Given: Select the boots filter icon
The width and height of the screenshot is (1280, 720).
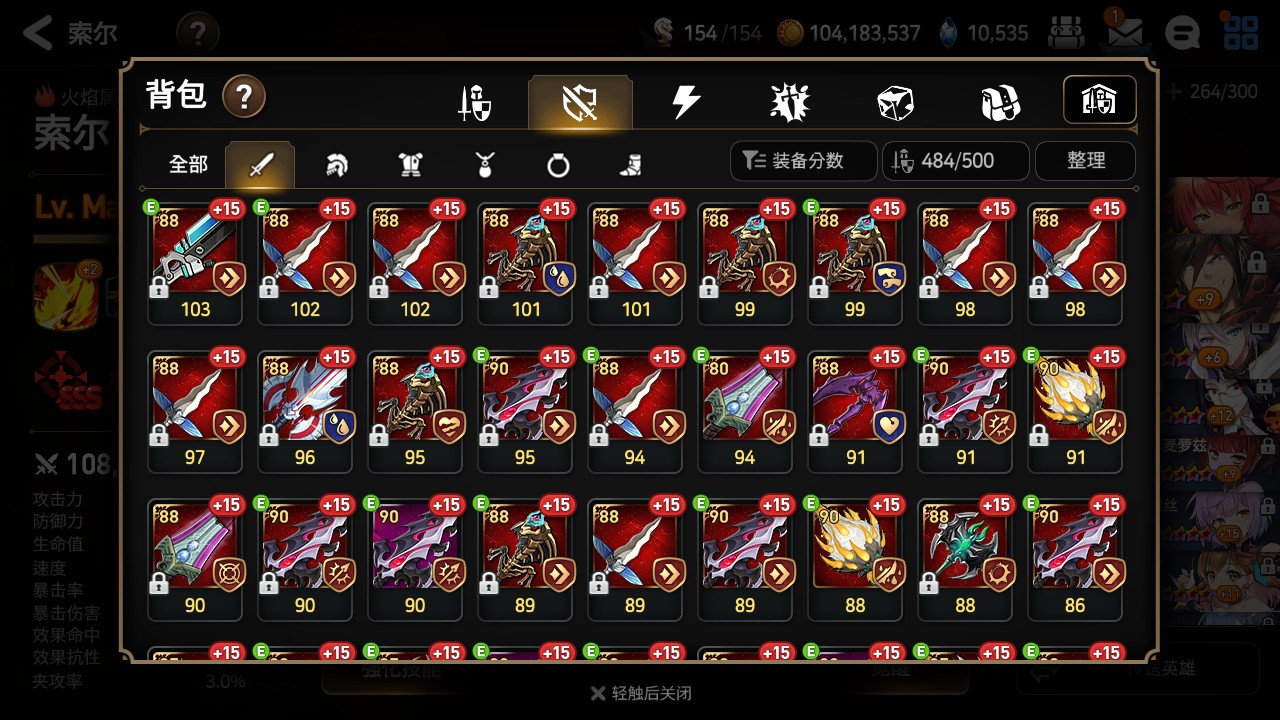Looking at the screenshot, I should pyautogui.click(x=631, y=165).
